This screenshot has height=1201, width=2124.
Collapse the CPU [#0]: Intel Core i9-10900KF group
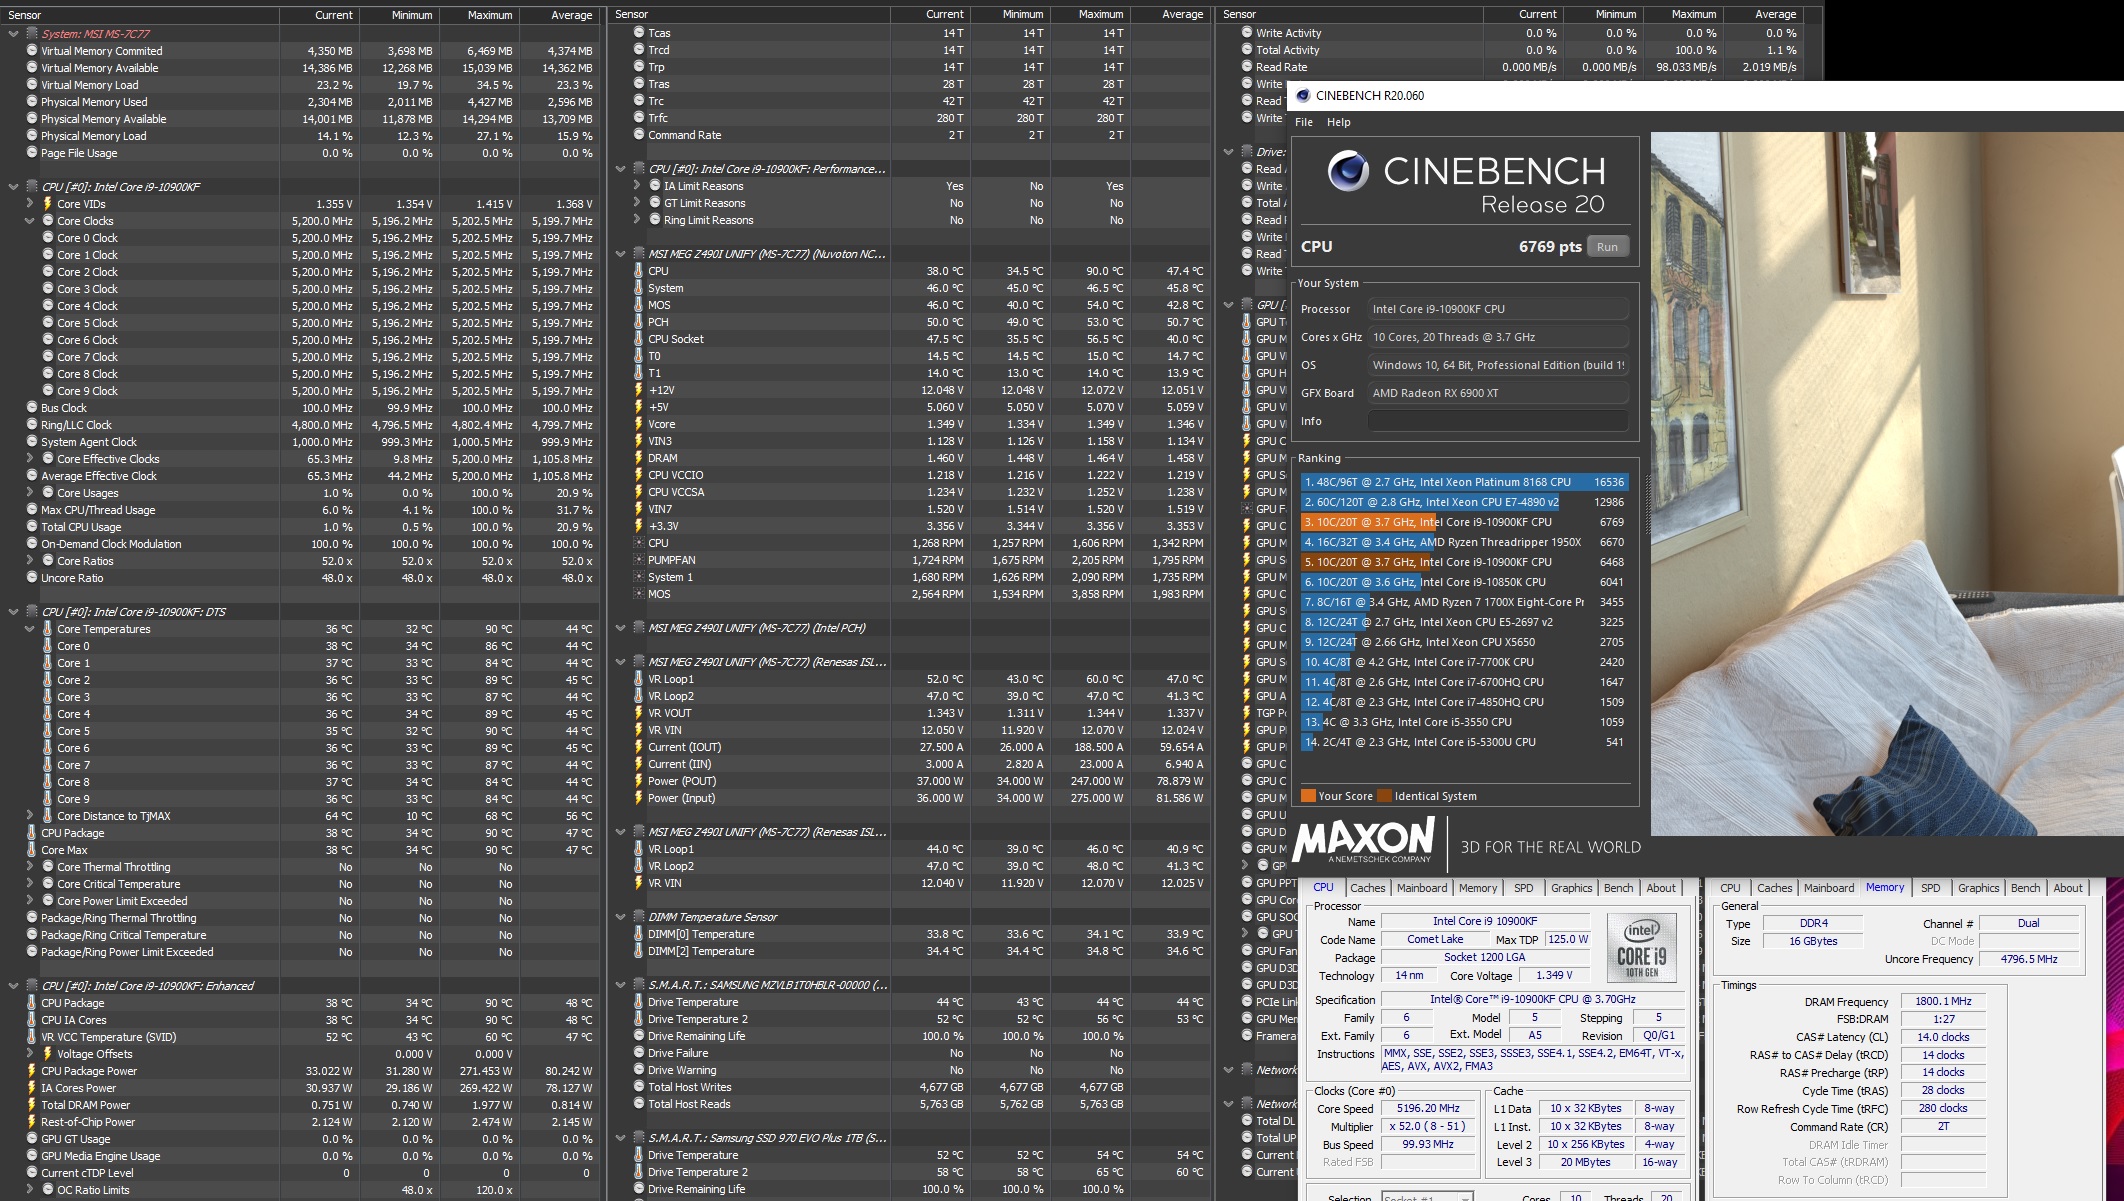tap(13, 187)
